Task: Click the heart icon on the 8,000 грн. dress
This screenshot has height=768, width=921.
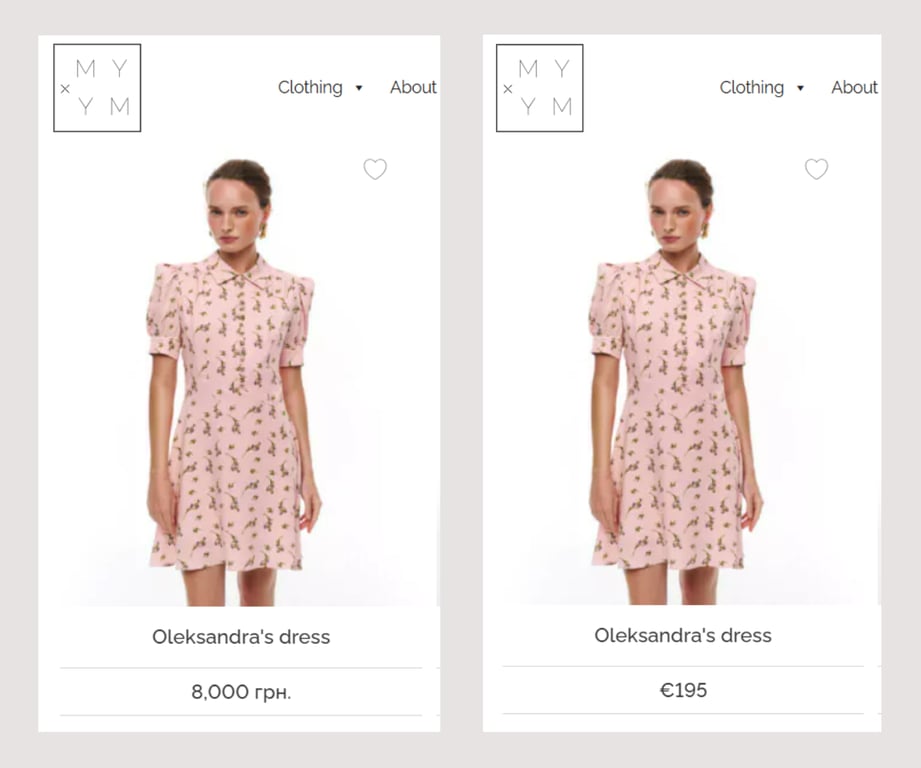Action: [x=375, y=169]
